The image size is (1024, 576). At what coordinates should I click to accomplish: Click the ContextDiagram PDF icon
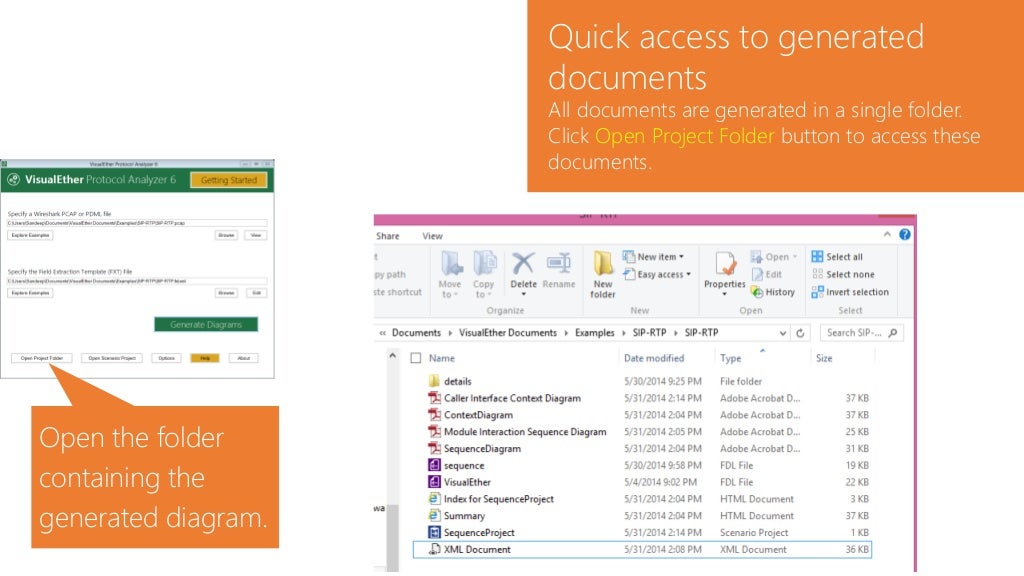(434, 415)
